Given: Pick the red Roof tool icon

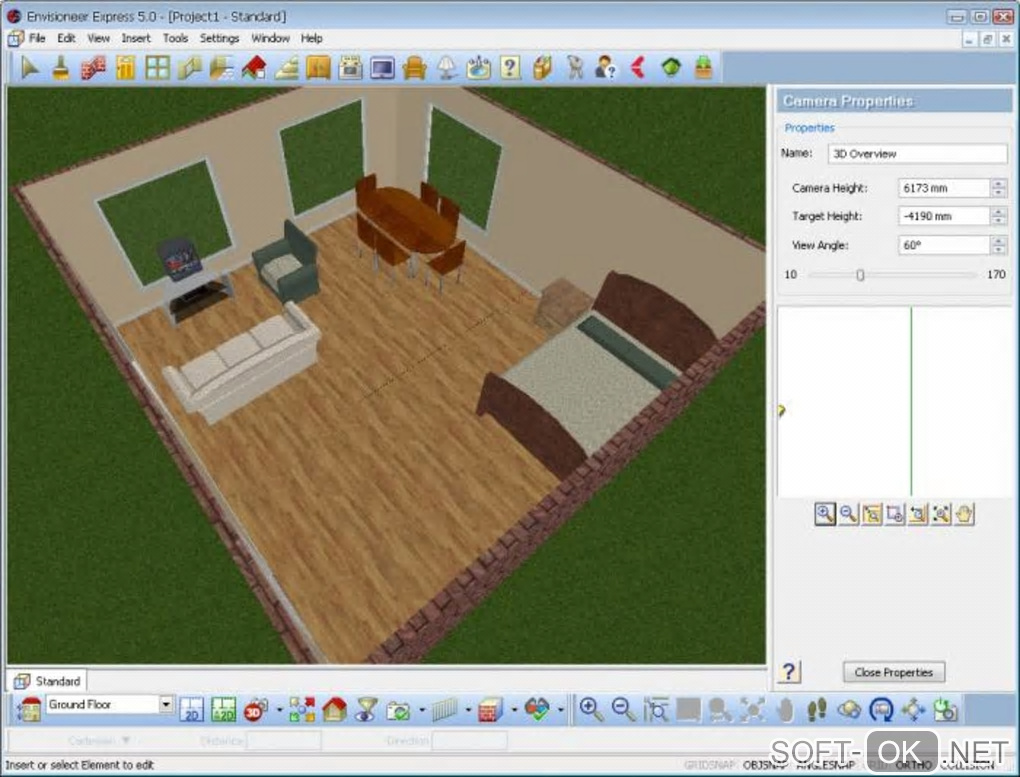Looking at the screenshot, I should (x=254, y=67).
